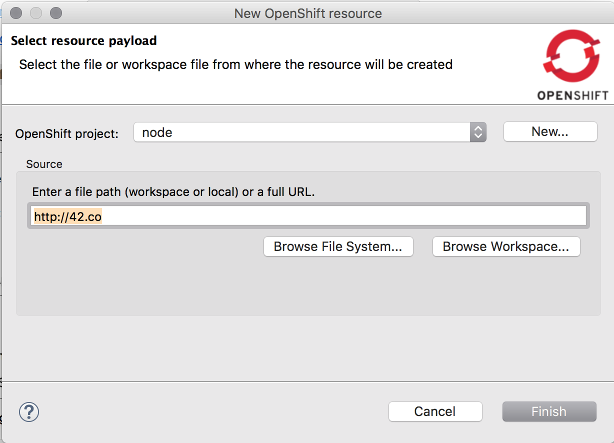Minimize the dialog with the middle title bar button
Image resolution: width=614 pixels, height=443 pixels.
(36, 14)
